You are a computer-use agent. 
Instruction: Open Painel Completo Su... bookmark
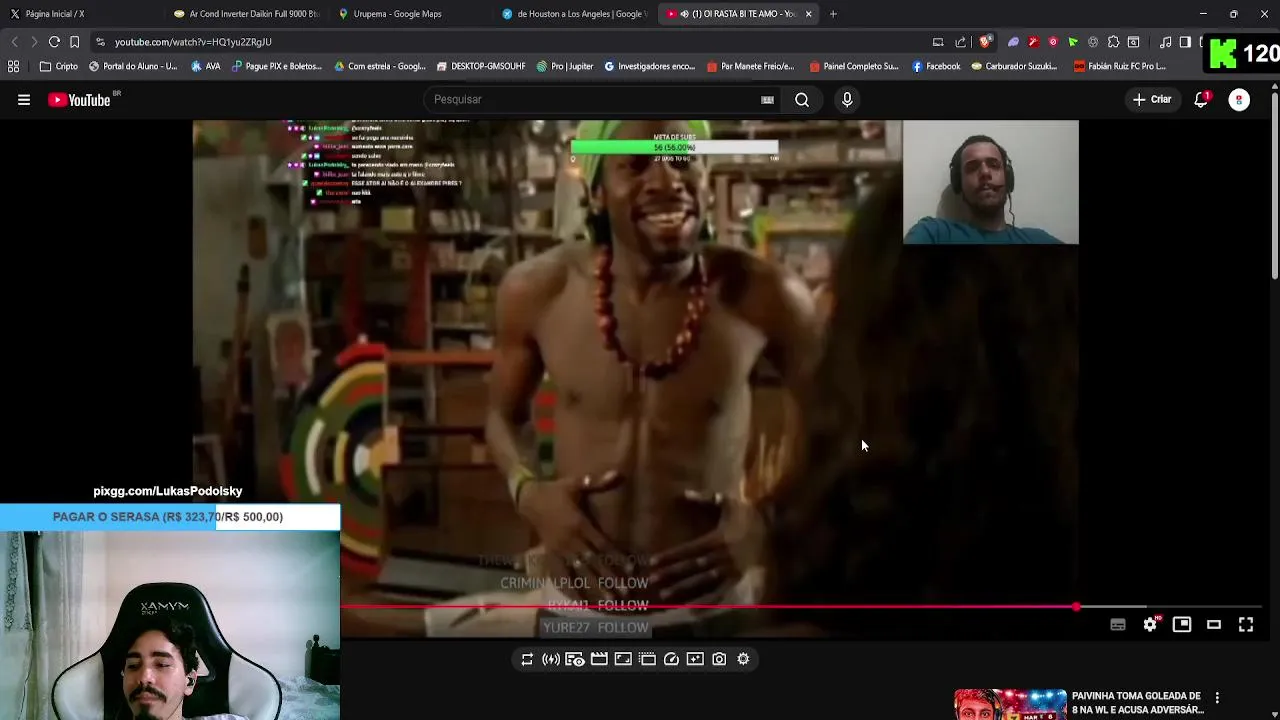pyautogui.click(x=854, y=67)
